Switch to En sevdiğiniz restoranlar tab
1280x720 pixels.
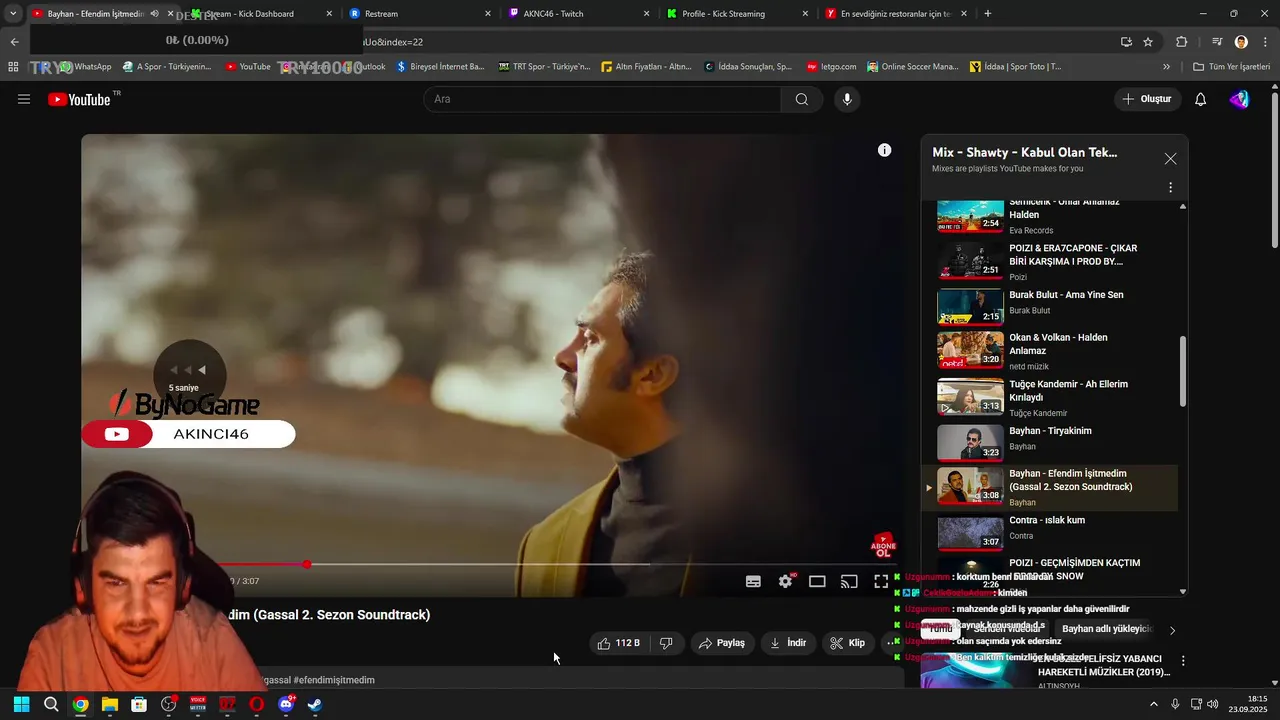point(895,14)
